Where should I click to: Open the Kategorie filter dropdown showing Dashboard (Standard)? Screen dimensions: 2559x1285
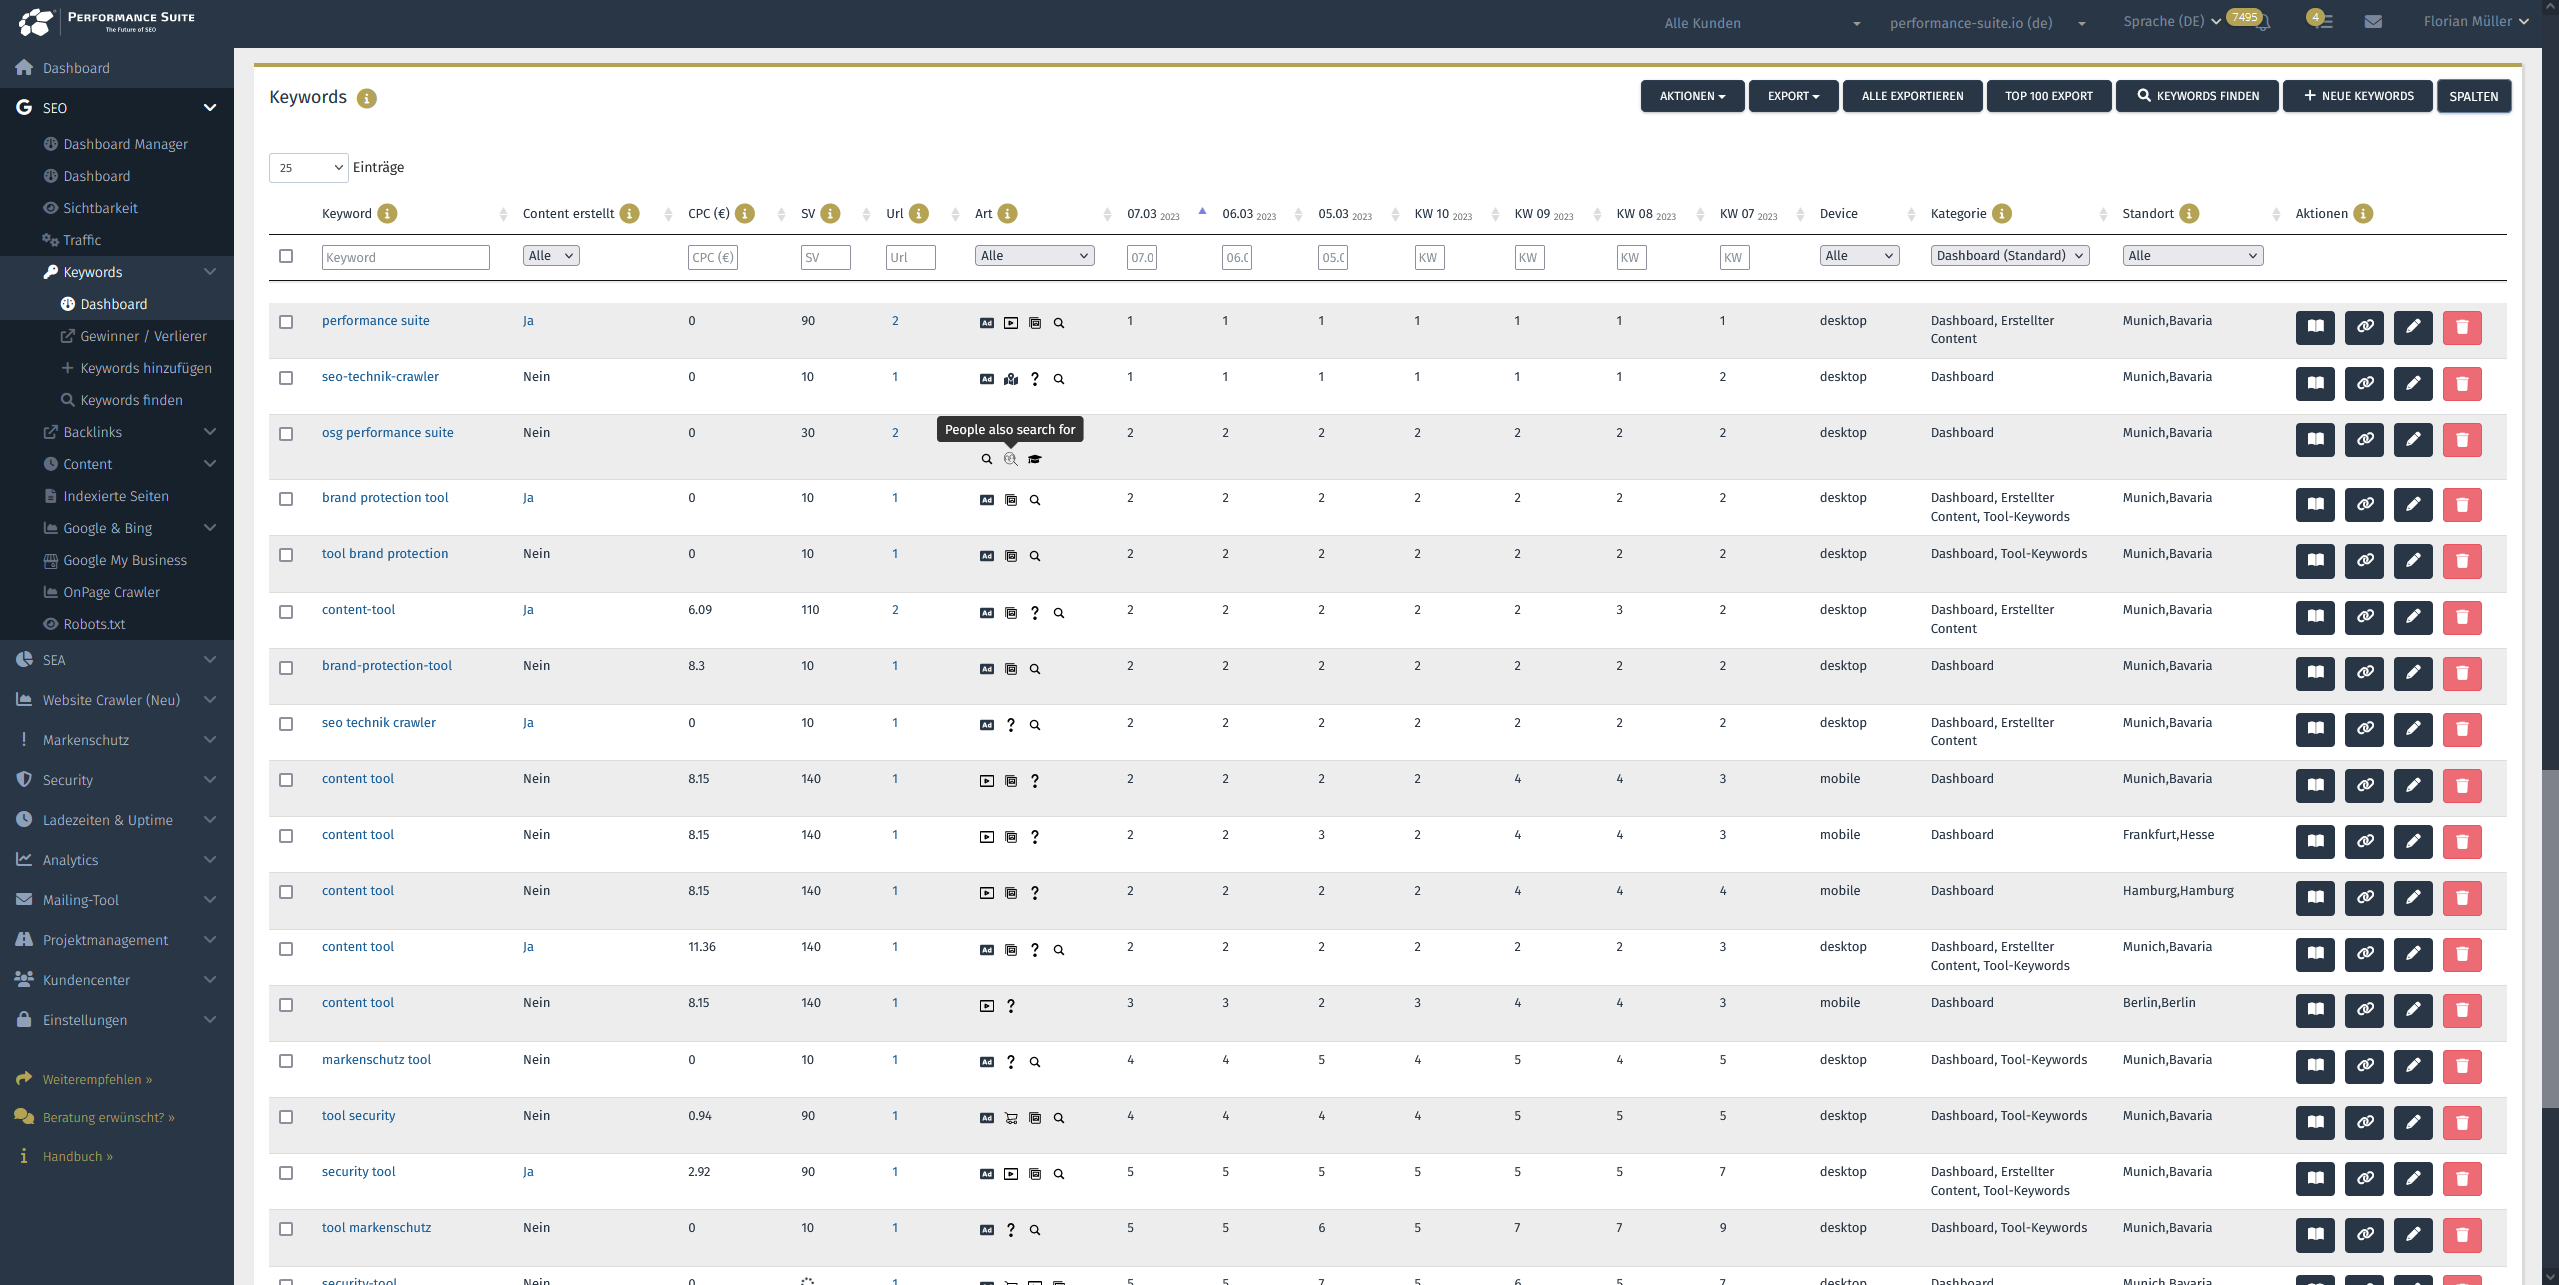tap(2009, 255)
